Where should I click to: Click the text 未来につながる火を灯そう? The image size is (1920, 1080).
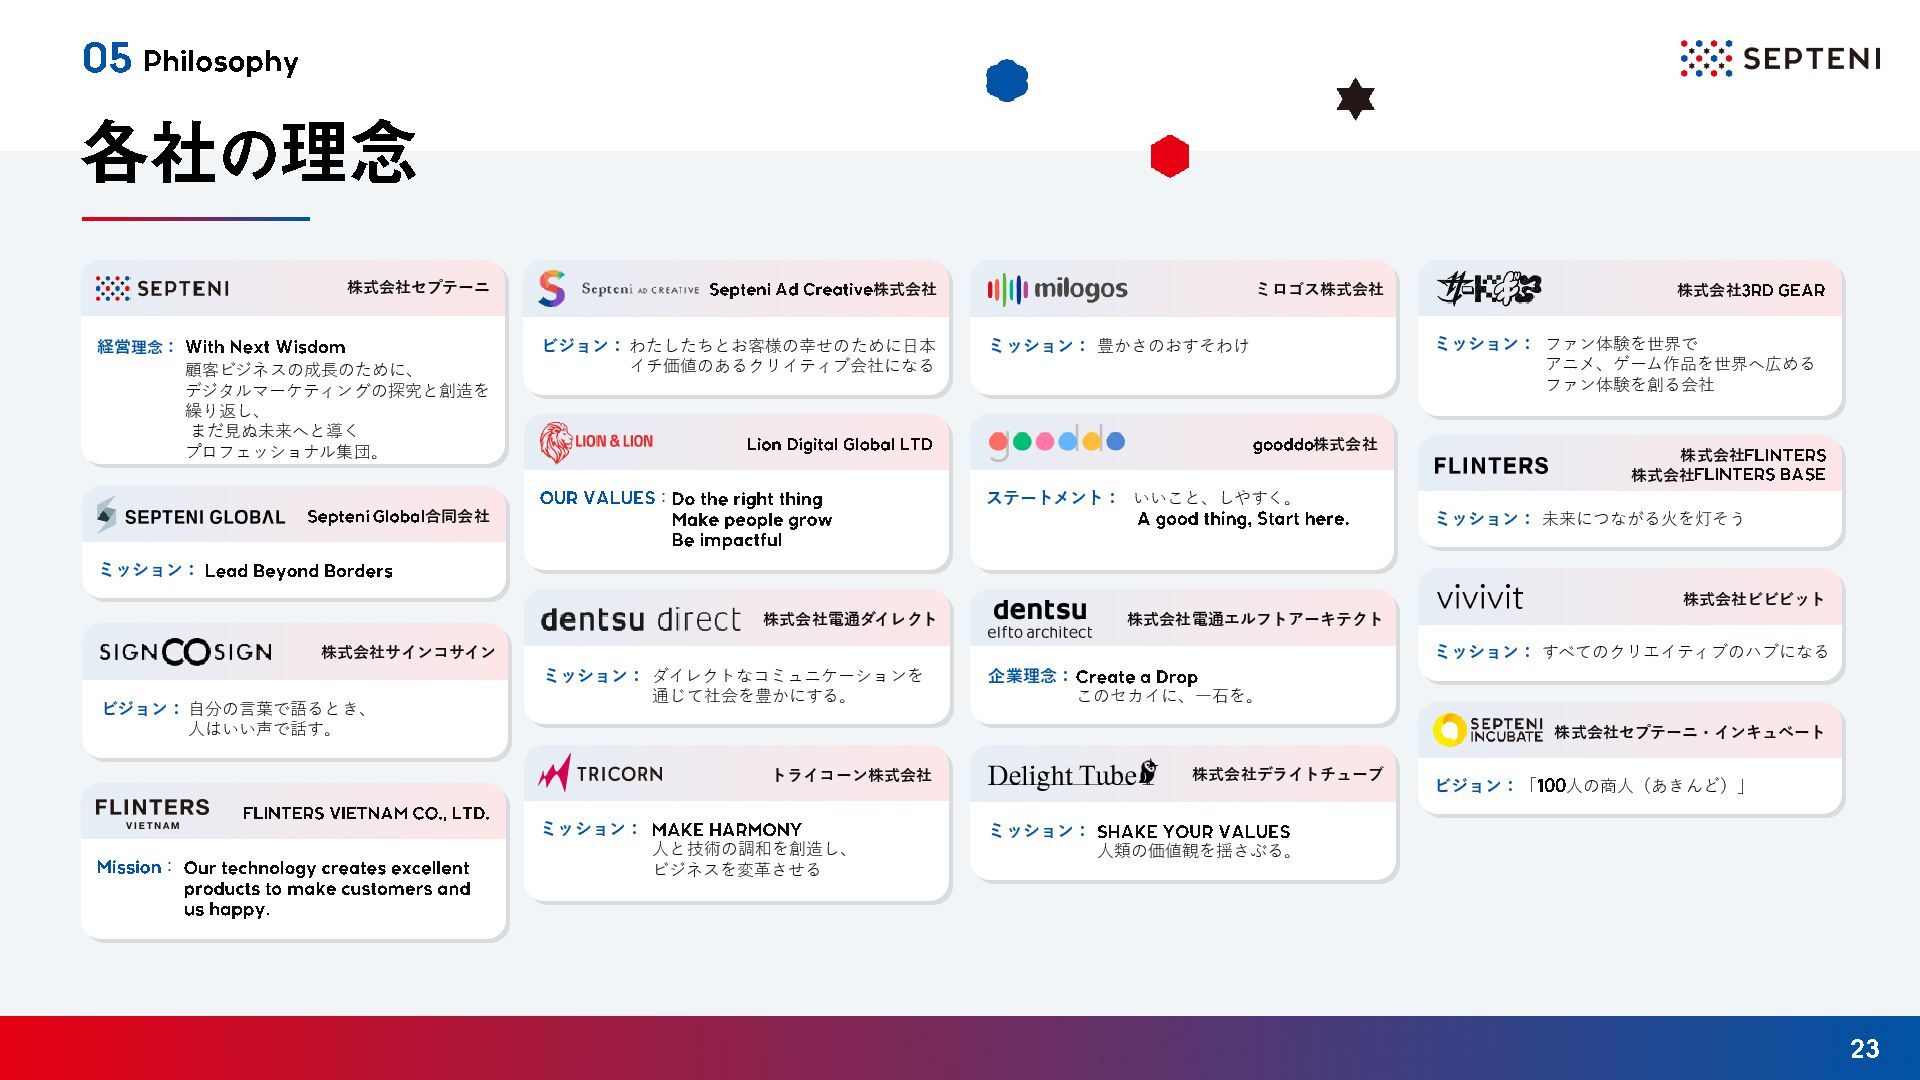pos(1643,519)
